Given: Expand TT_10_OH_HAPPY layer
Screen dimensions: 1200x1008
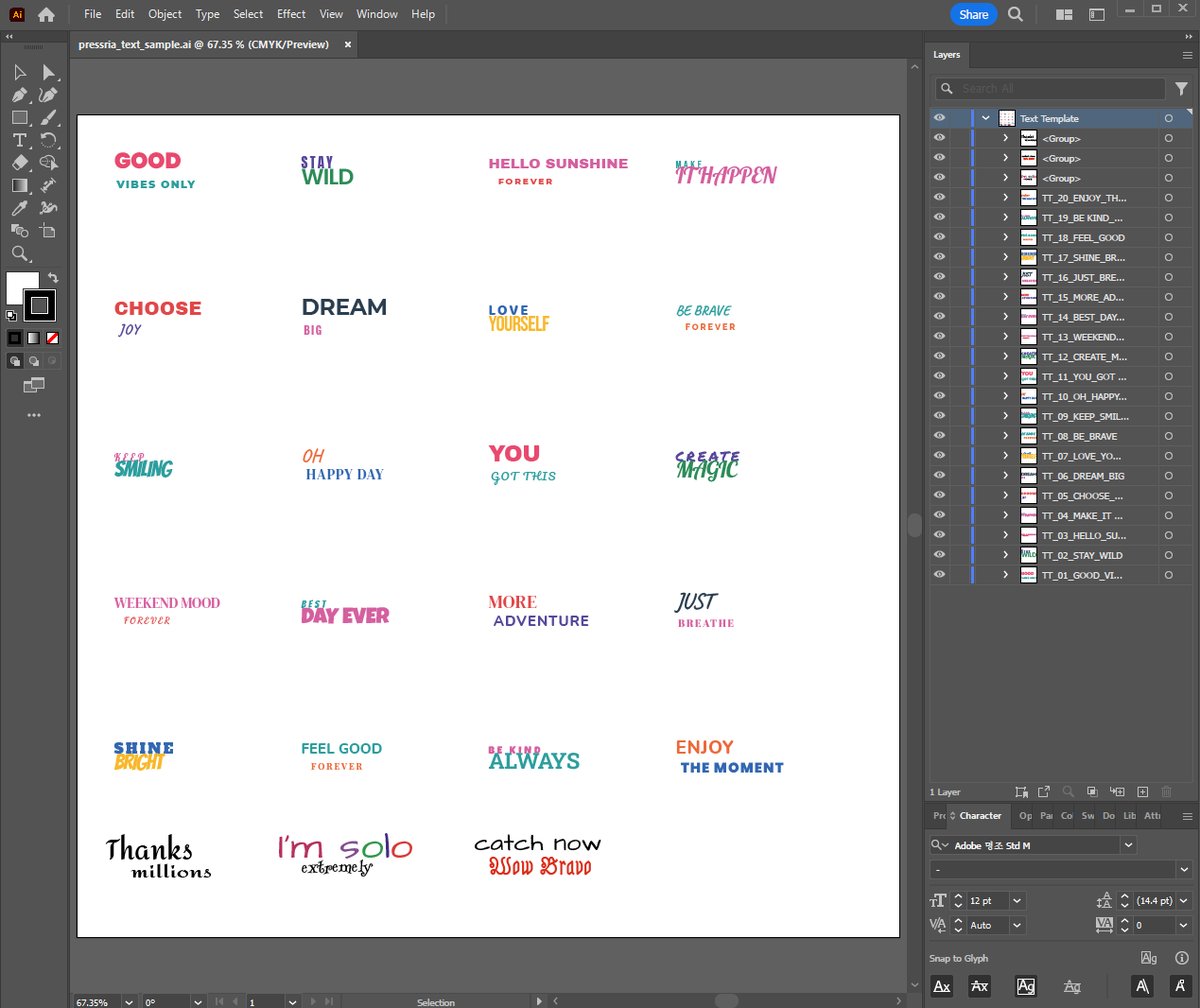Looking at the screenshot, I should click(1006, 396).
